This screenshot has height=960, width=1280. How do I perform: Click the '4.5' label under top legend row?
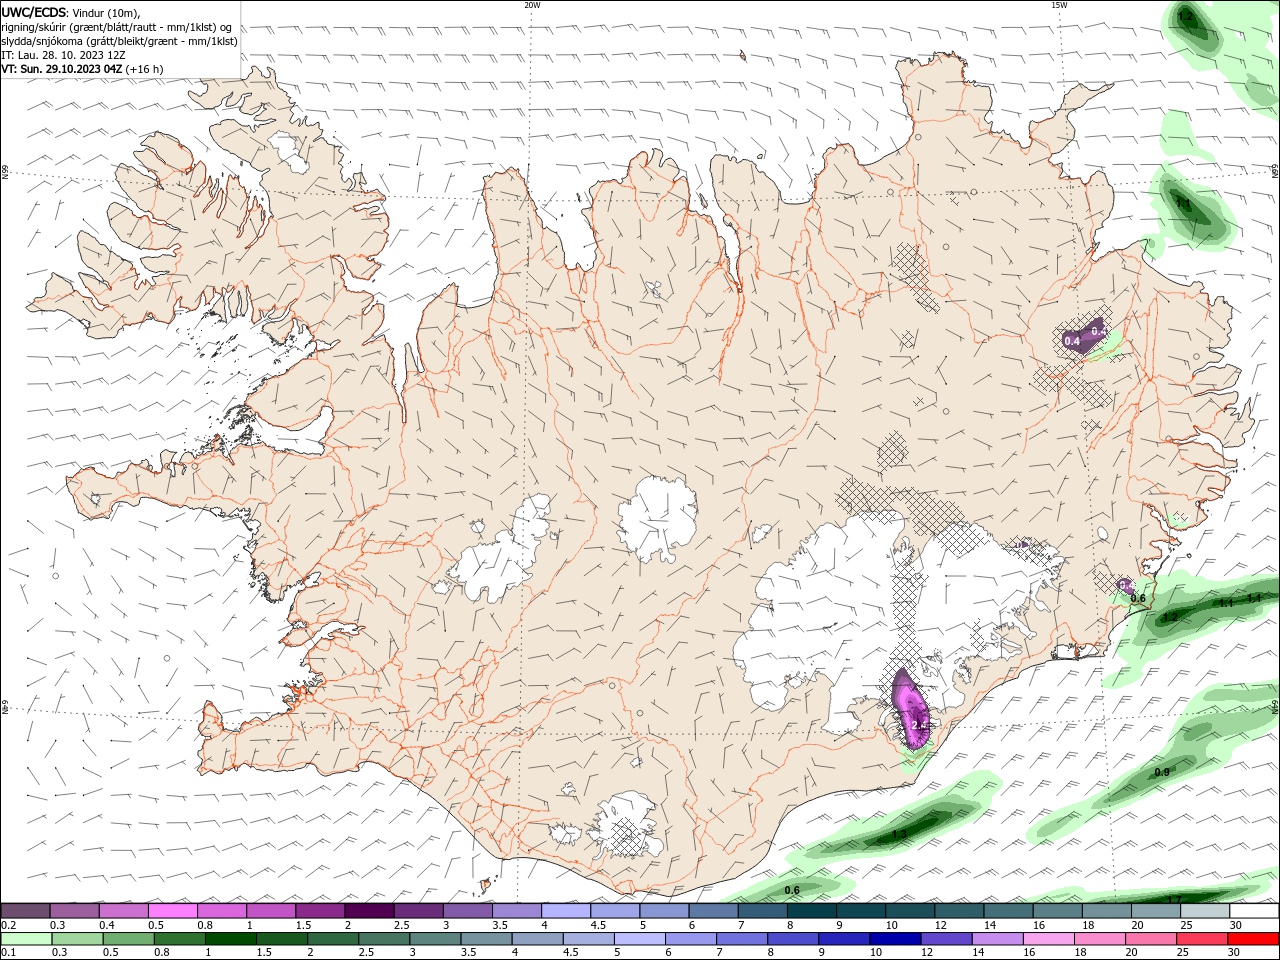tap(598, 925)
